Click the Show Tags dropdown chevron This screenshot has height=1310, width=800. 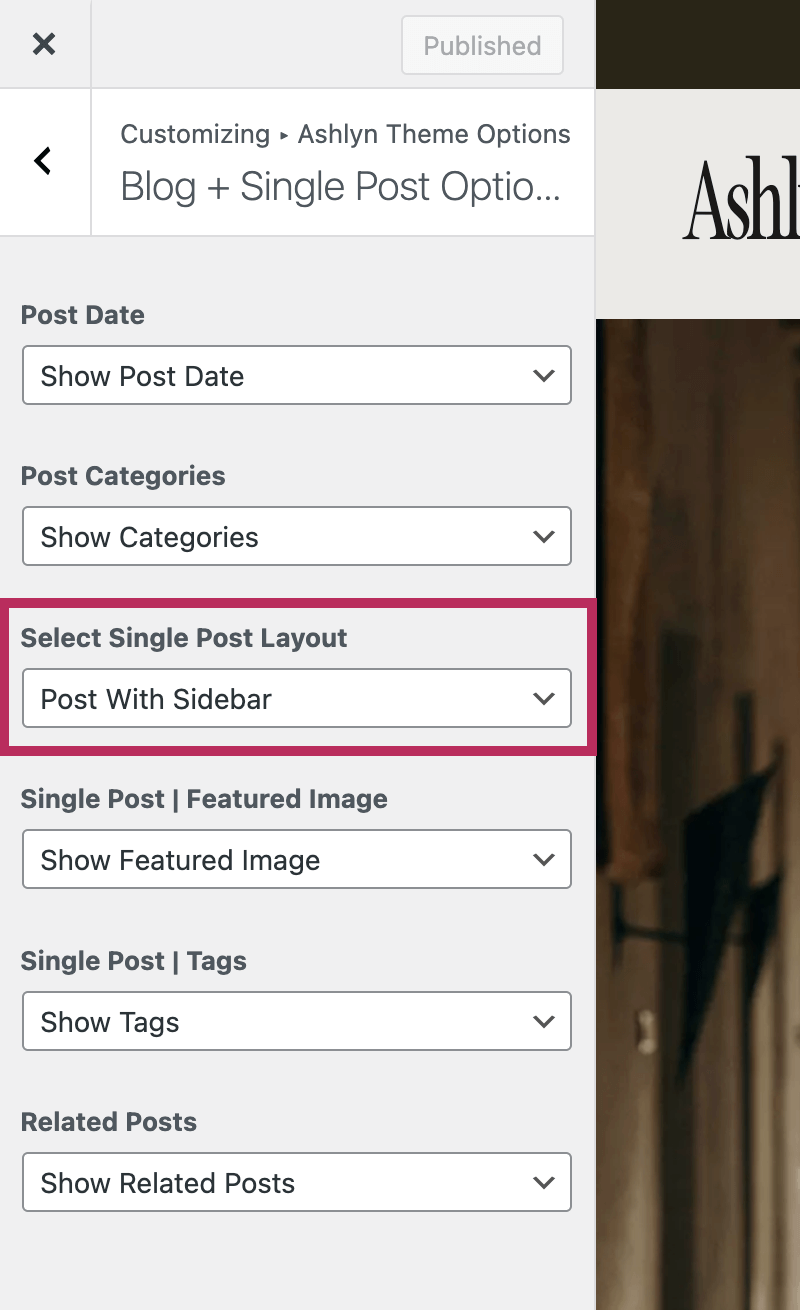point(544,1021)
